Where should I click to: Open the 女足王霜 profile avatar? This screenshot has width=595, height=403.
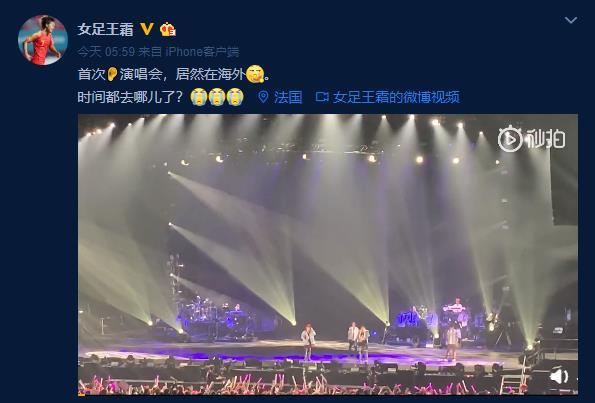42,40
